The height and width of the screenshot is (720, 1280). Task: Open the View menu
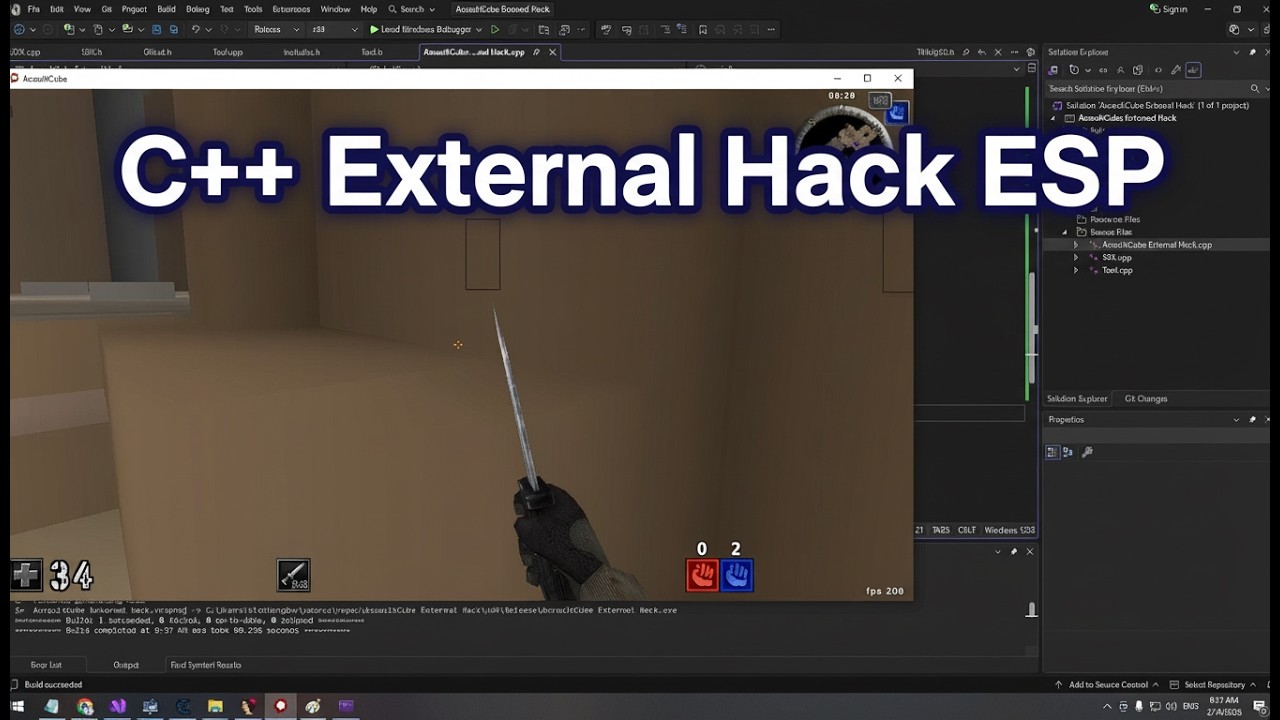coord(82,9)
